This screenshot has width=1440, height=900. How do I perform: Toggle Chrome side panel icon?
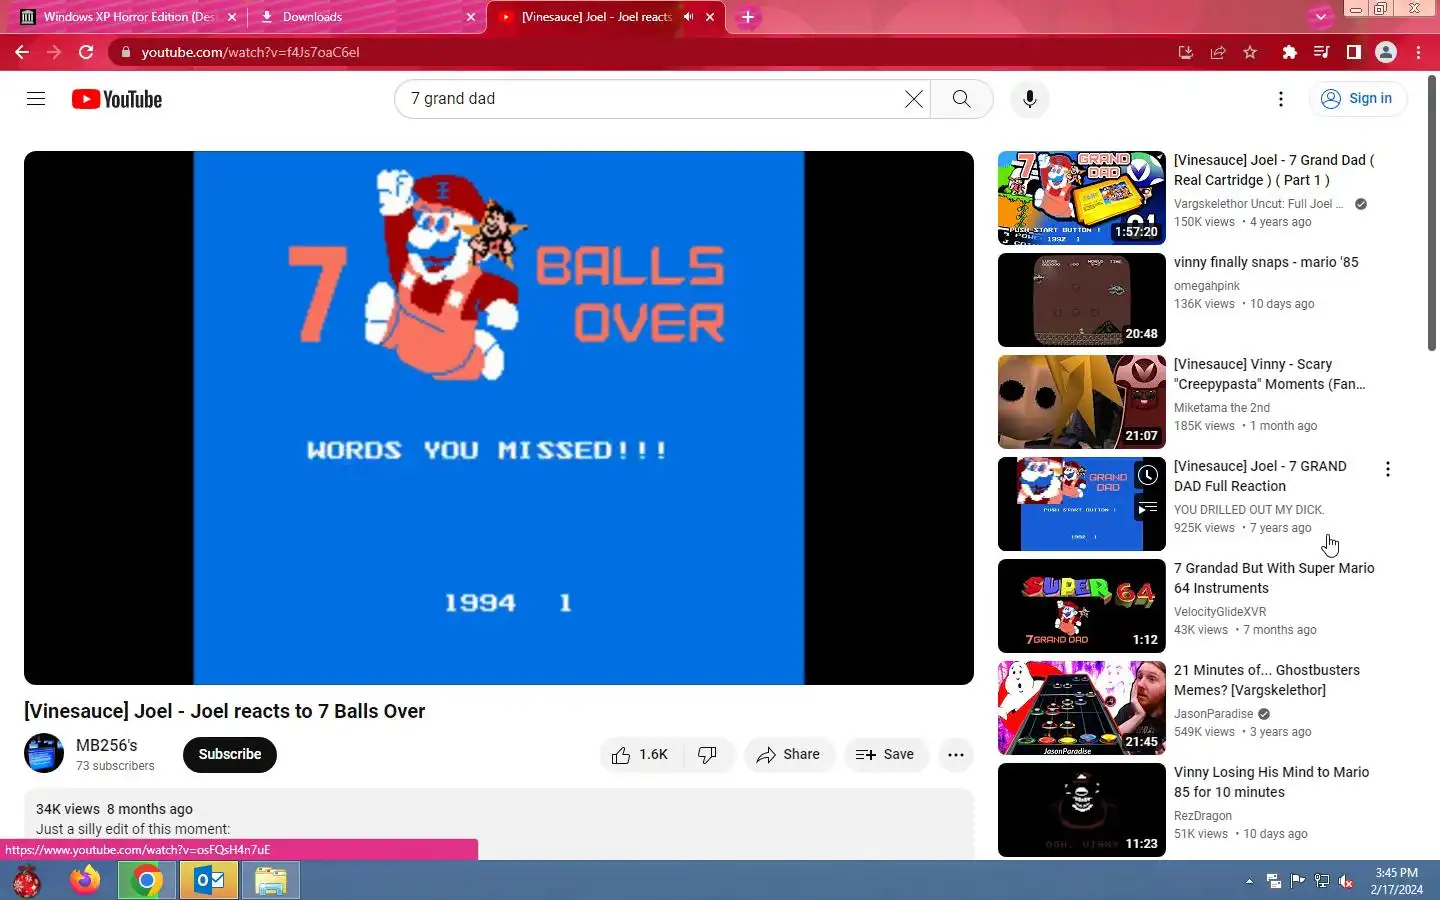tap(1354, 52)
